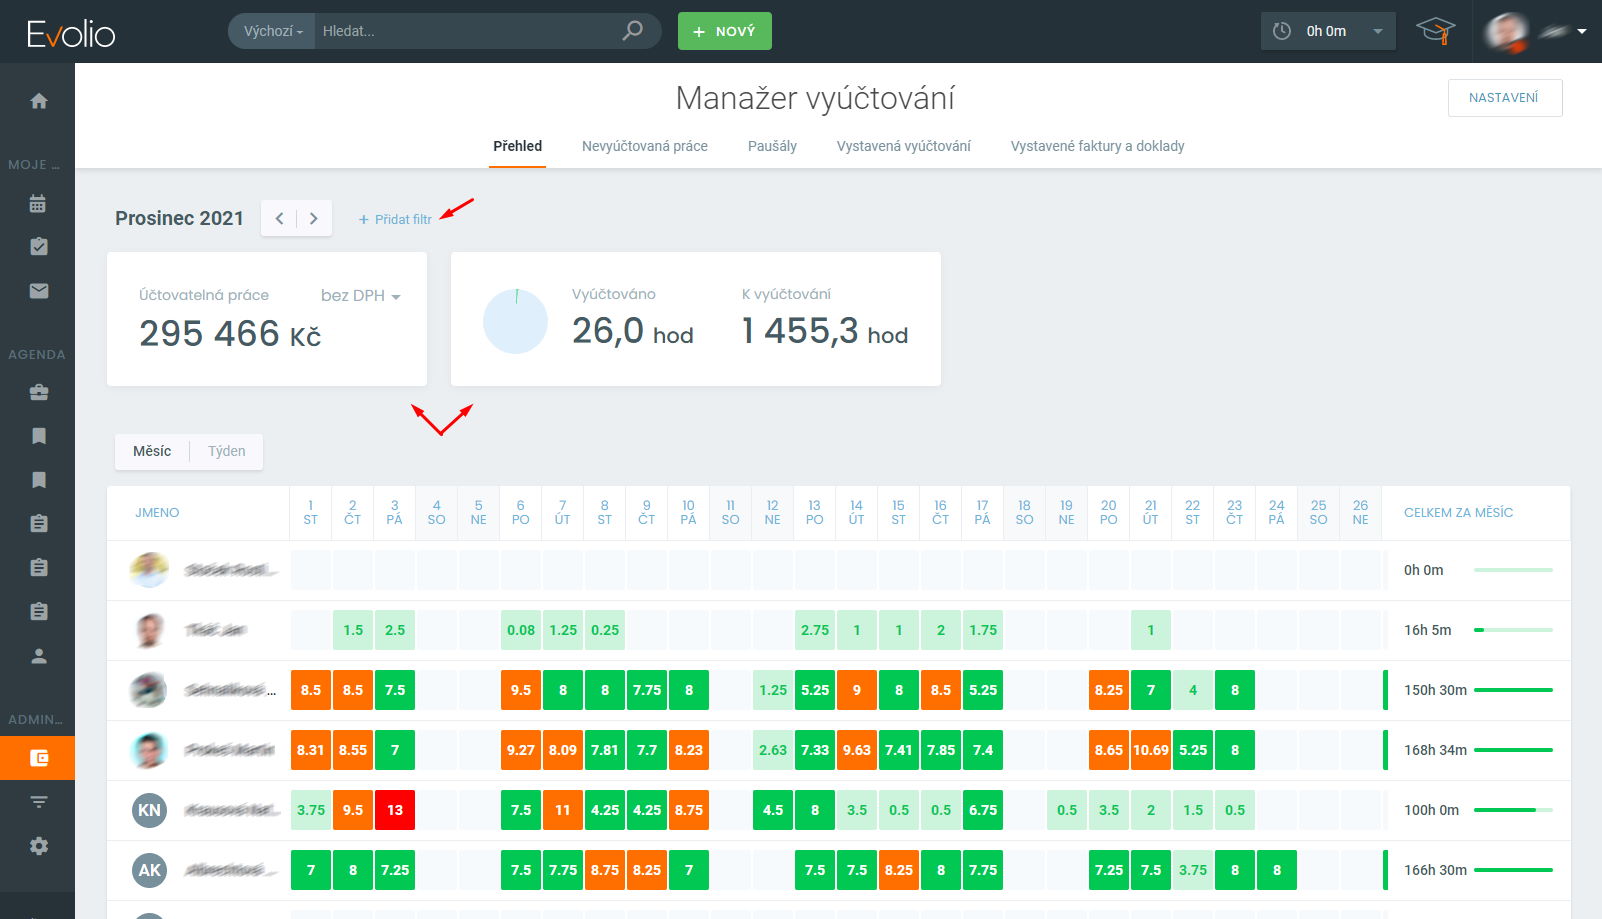This screenshot has width=1602, height=919.
Task: Open the bez DPH dropdown
Action: (360, 296)
